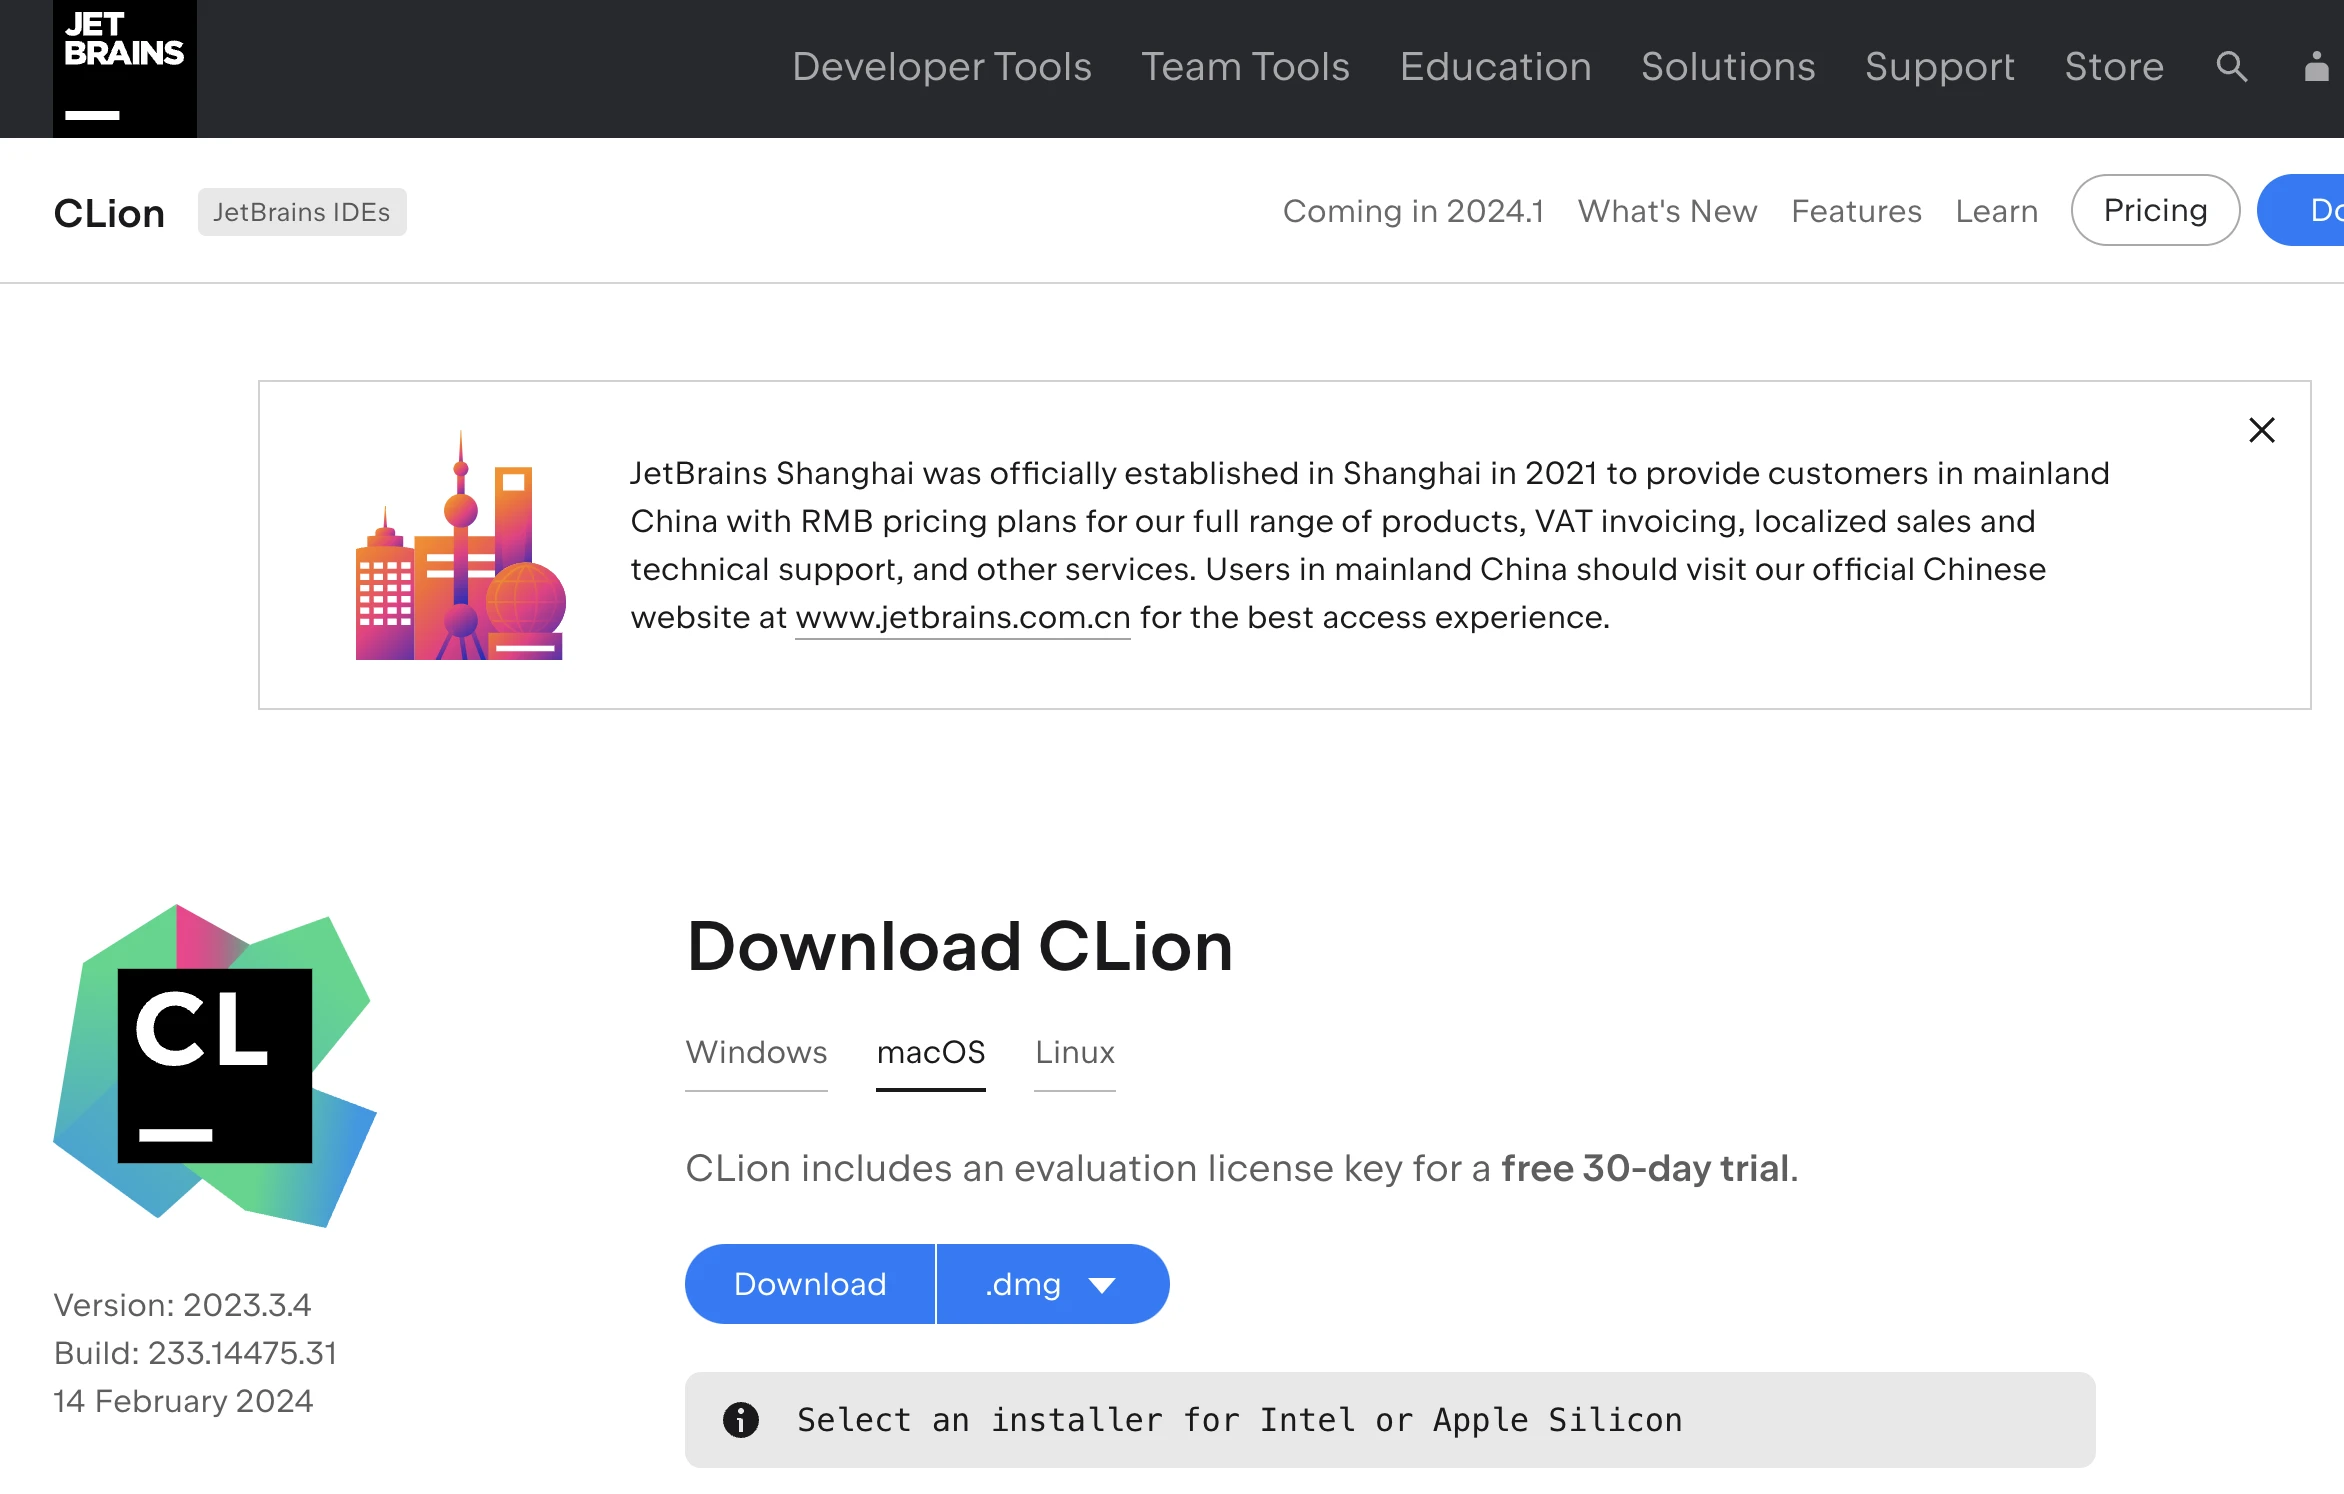Click the Download button for CLion
This screenshot has width=2344, height=1494.
pos(808,1284)
